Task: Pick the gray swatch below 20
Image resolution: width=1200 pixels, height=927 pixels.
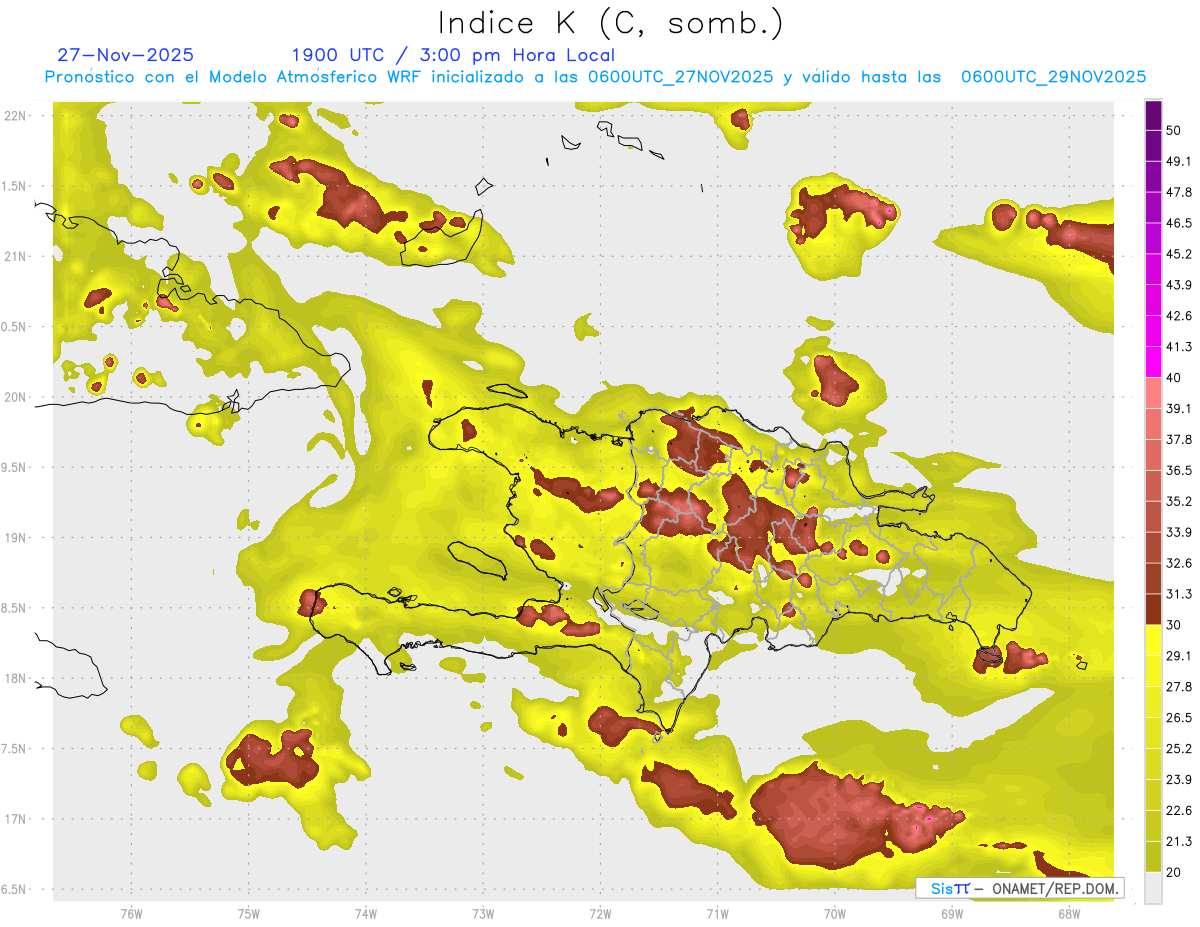Action: 1153,887
